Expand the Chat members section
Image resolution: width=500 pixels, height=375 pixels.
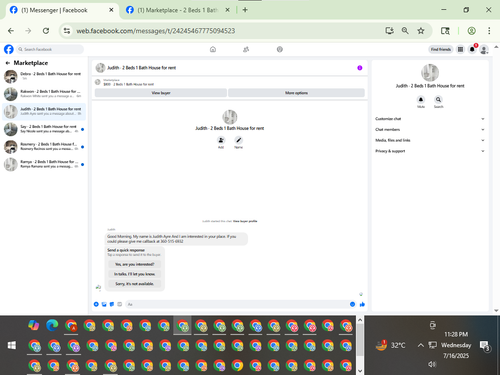coord(430,129)
